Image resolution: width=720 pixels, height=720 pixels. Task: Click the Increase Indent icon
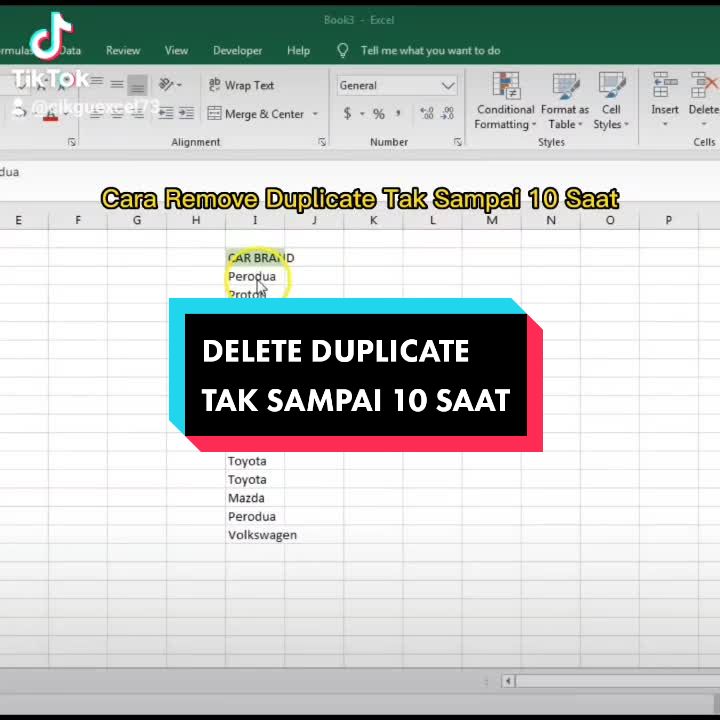[x=186, y=113]
